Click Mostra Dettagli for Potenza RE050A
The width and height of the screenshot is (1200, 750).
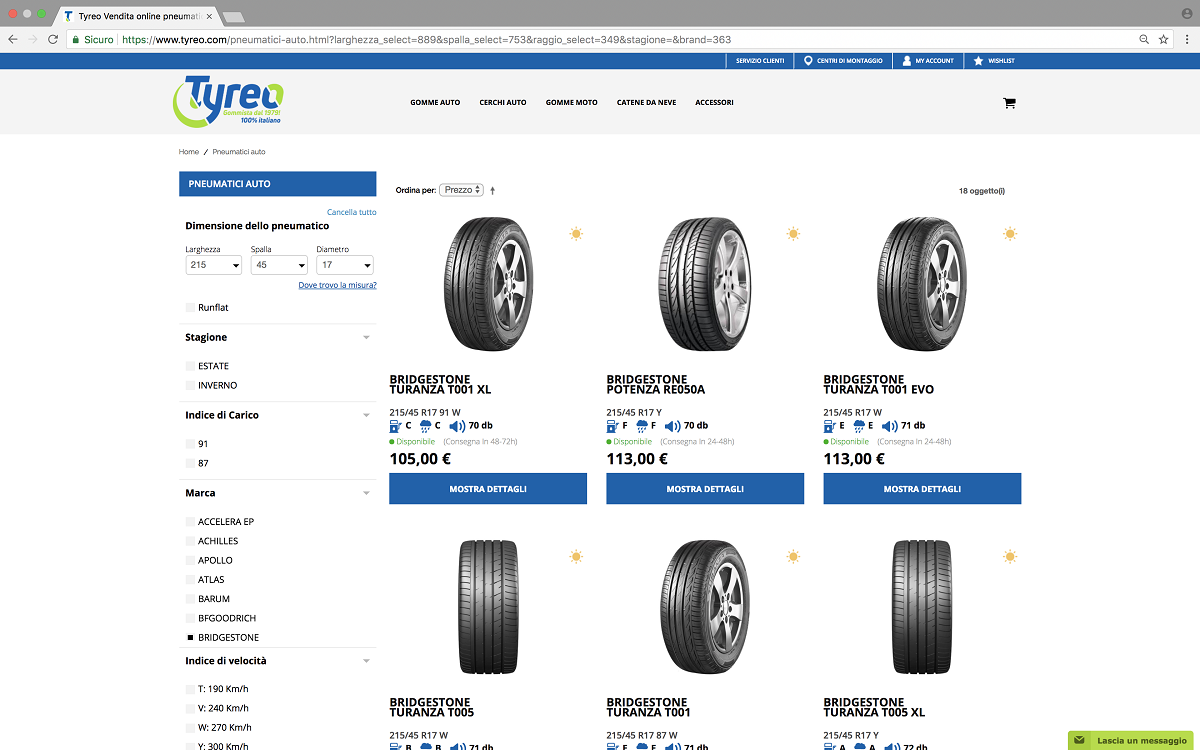705,489
